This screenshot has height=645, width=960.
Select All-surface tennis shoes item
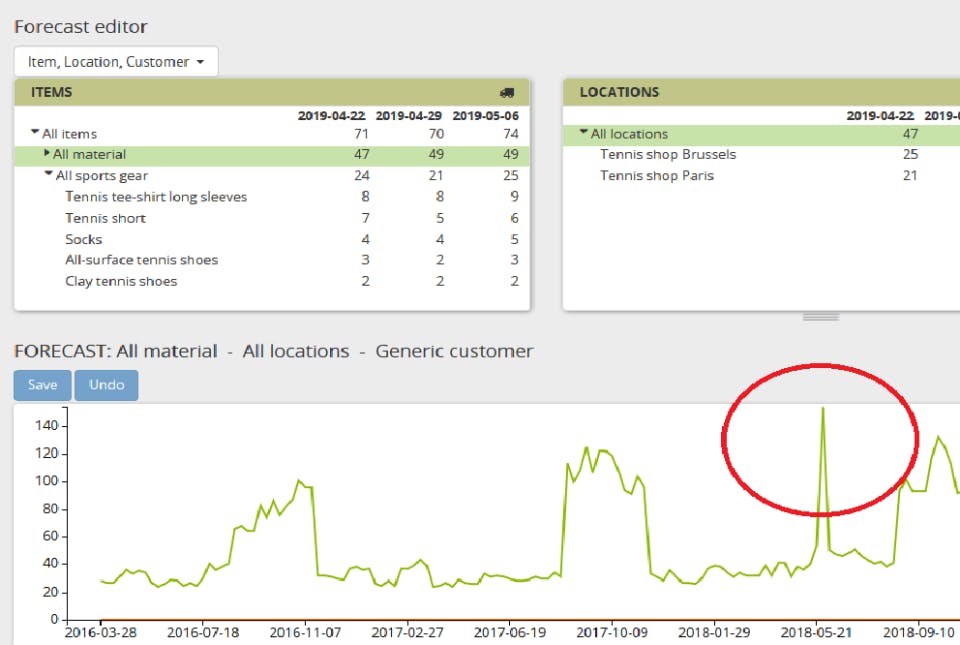tap(141, 260)
